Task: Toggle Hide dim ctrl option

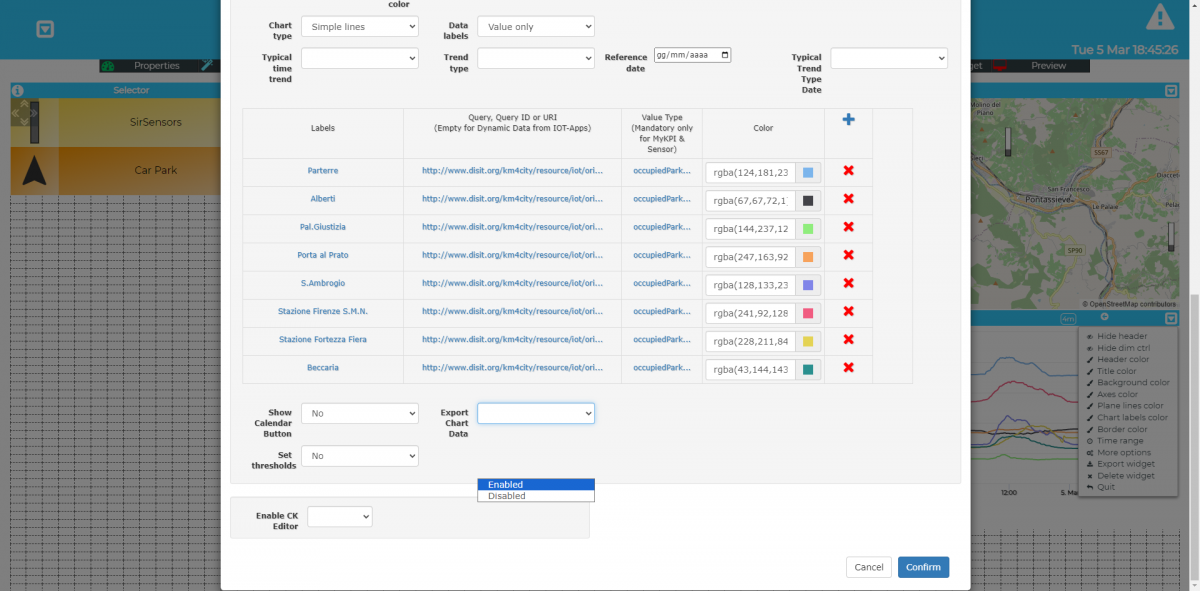Action: coord(1124,348)
